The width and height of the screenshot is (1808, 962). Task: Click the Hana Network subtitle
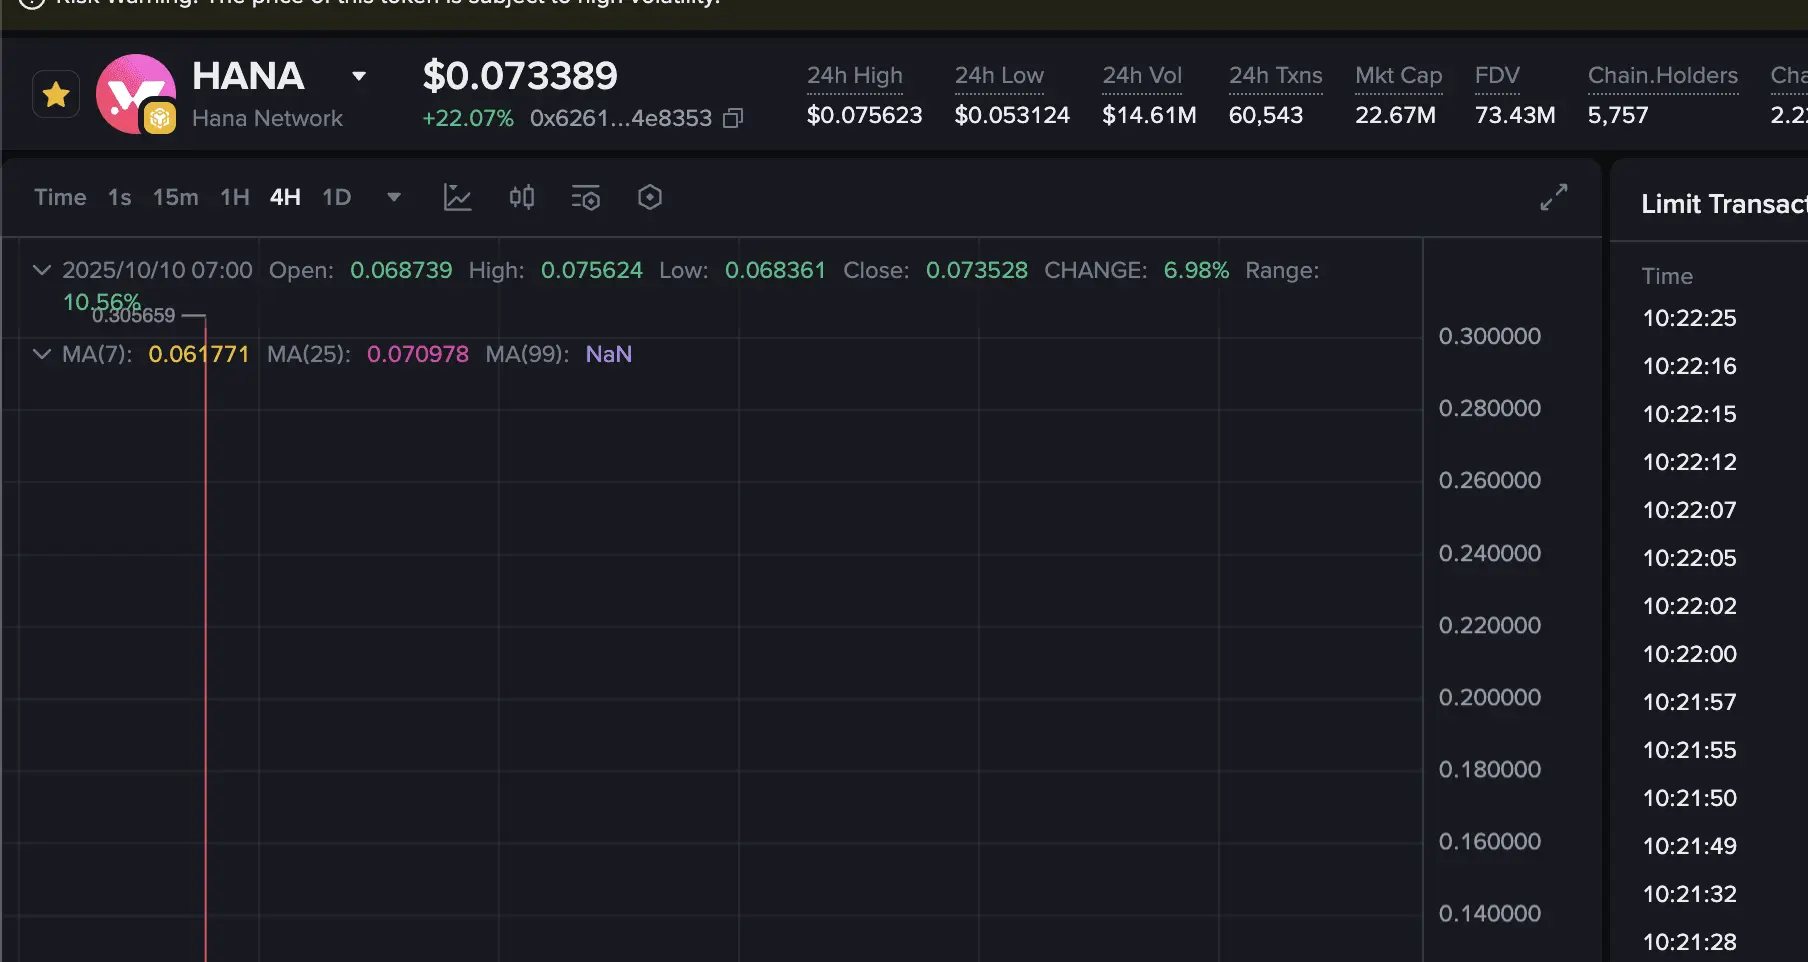267,118
